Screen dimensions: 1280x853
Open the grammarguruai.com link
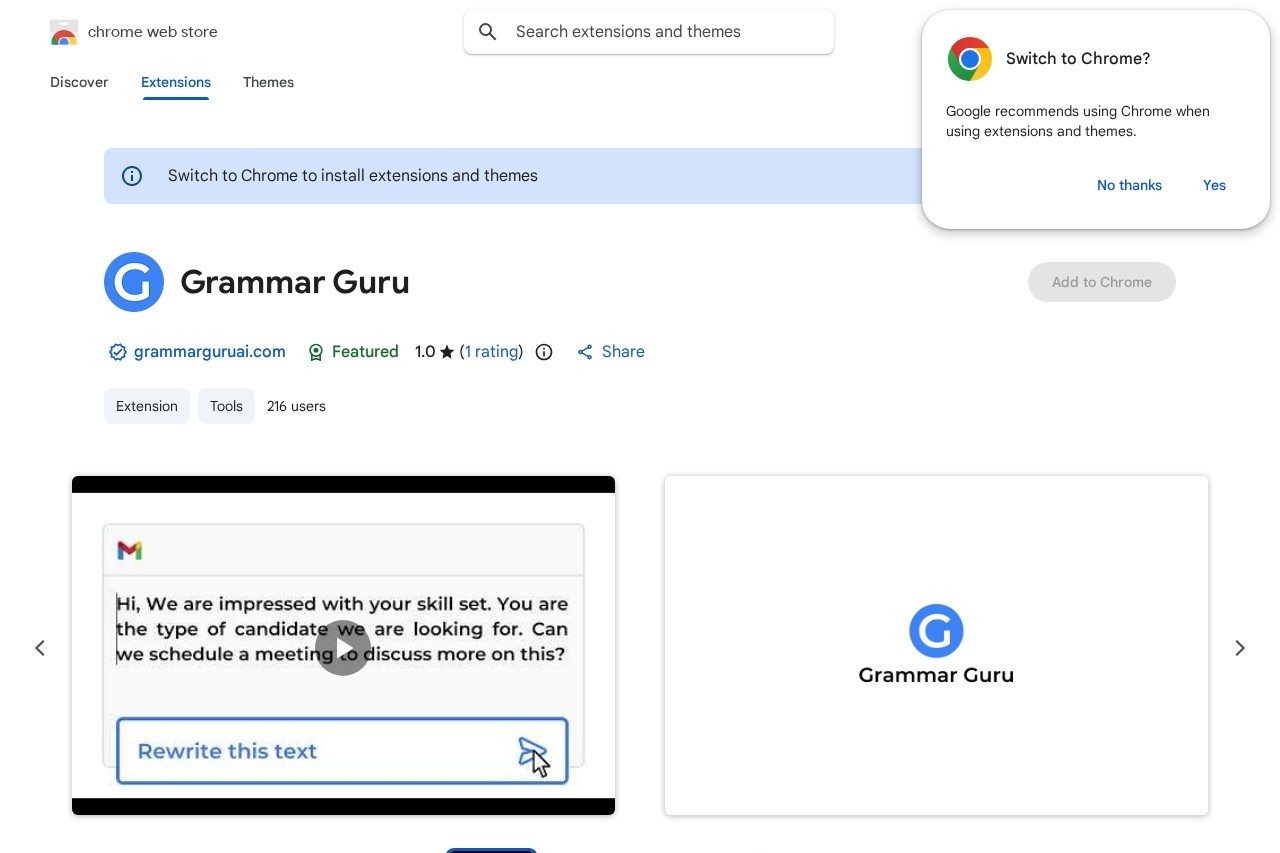tap(209, 352)
